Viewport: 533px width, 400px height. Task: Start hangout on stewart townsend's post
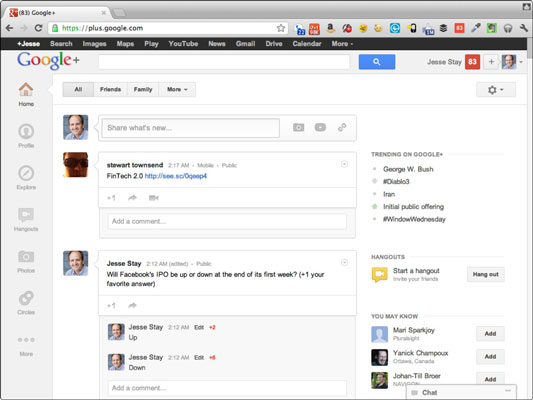pos(154,198)
